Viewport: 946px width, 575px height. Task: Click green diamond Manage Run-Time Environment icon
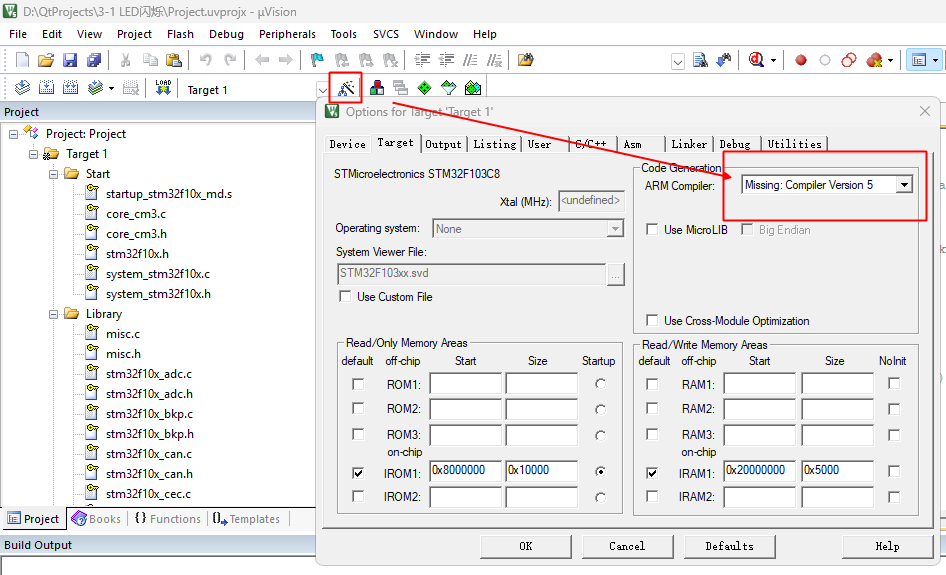(425, 88)
